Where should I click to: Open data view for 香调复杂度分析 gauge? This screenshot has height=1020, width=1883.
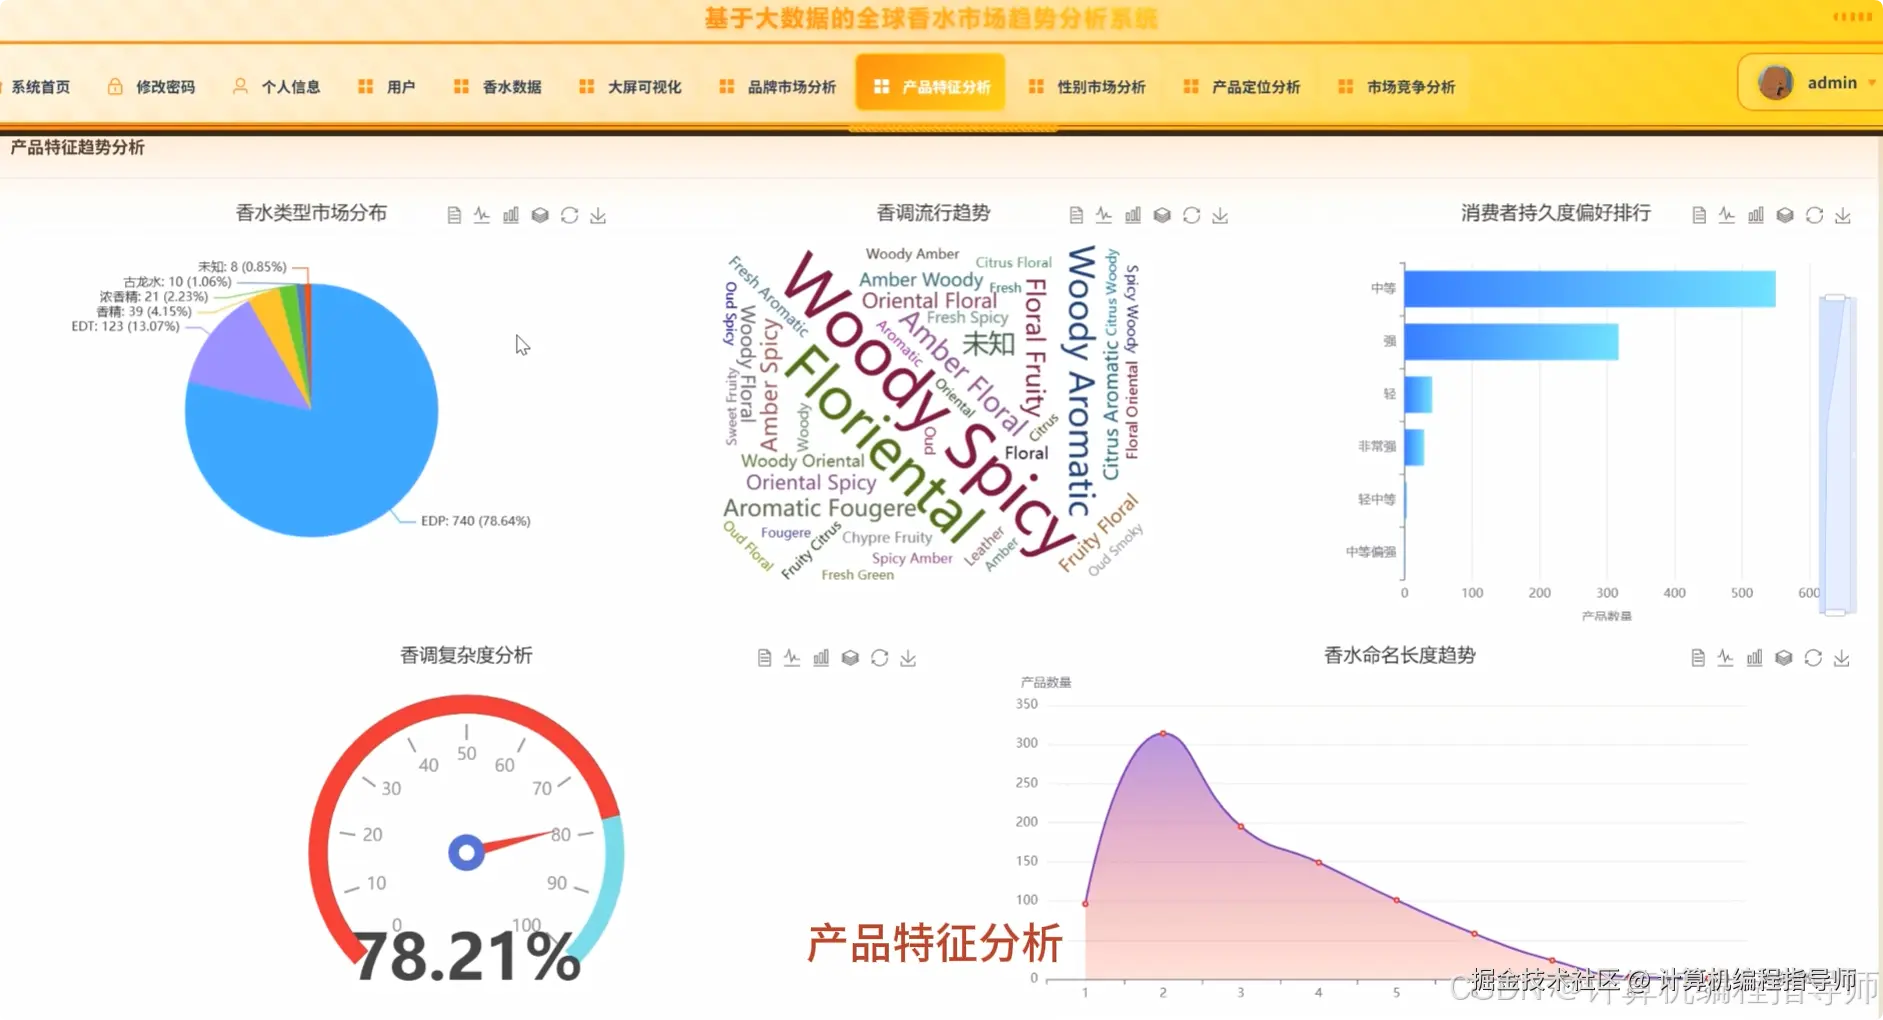tap(763, 657)
